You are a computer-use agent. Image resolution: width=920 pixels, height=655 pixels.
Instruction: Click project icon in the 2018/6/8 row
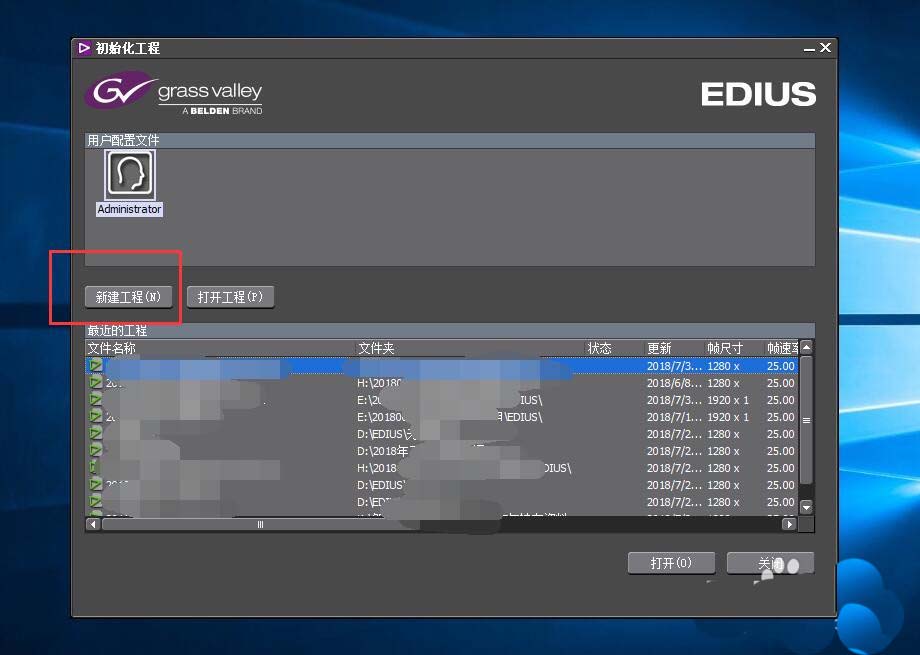coord(95,383)
